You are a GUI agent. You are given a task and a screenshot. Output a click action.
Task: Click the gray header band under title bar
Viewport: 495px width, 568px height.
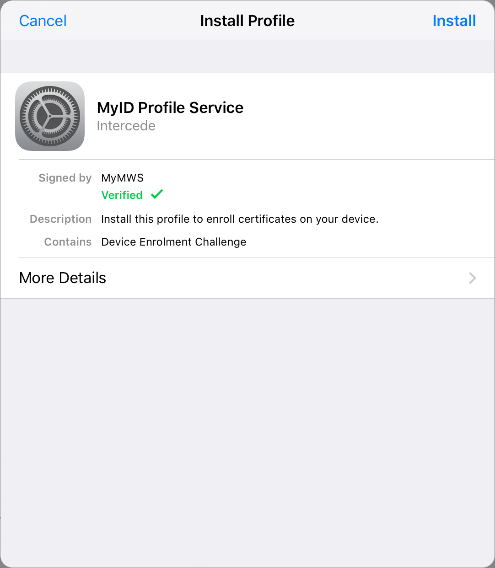(x=248, y=57)
